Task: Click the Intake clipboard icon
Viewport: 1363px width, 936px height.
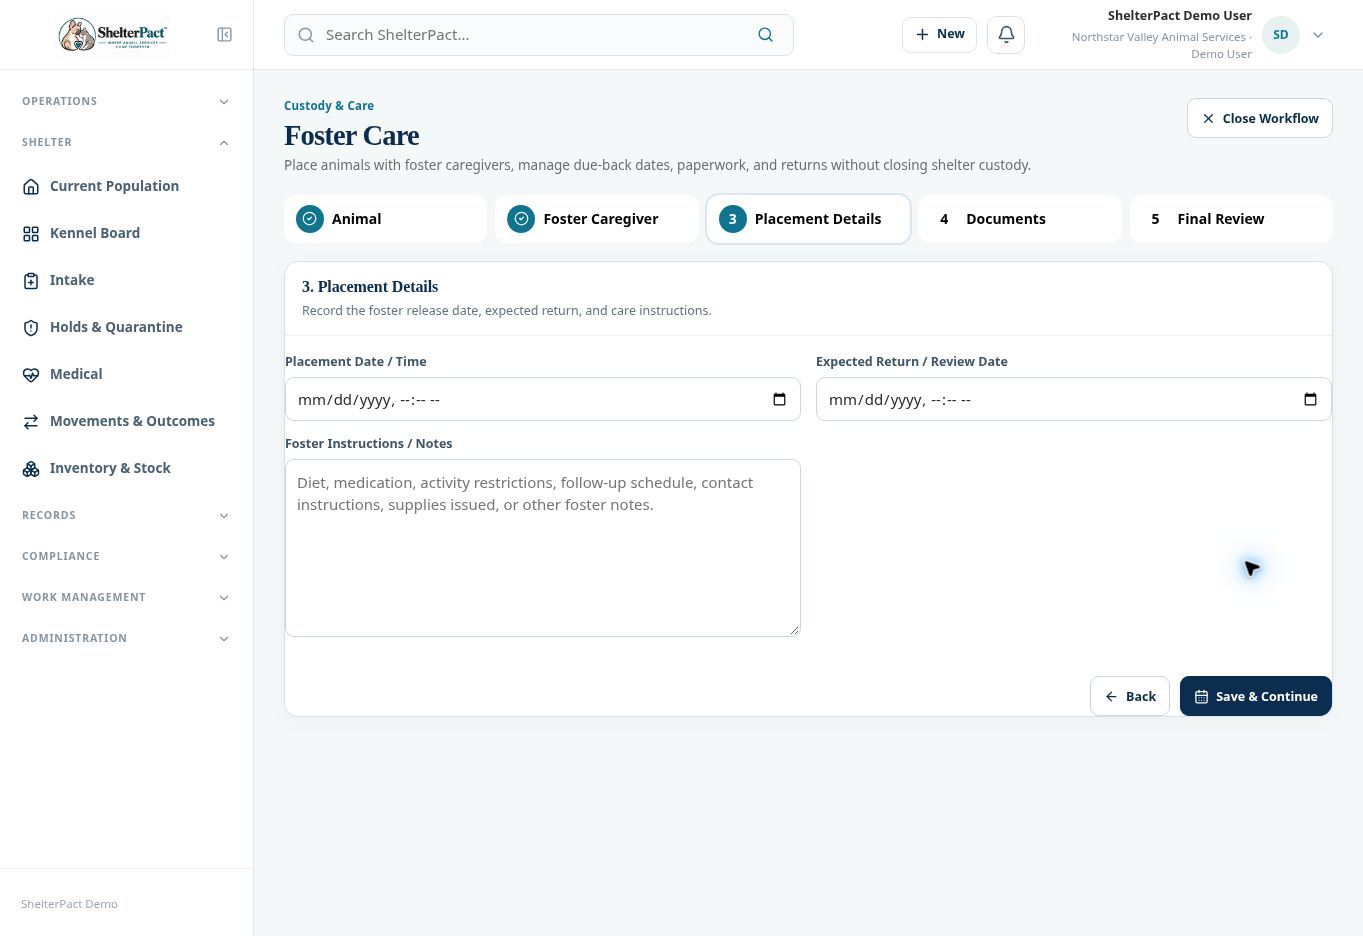Action: click(x=31, y=280)
